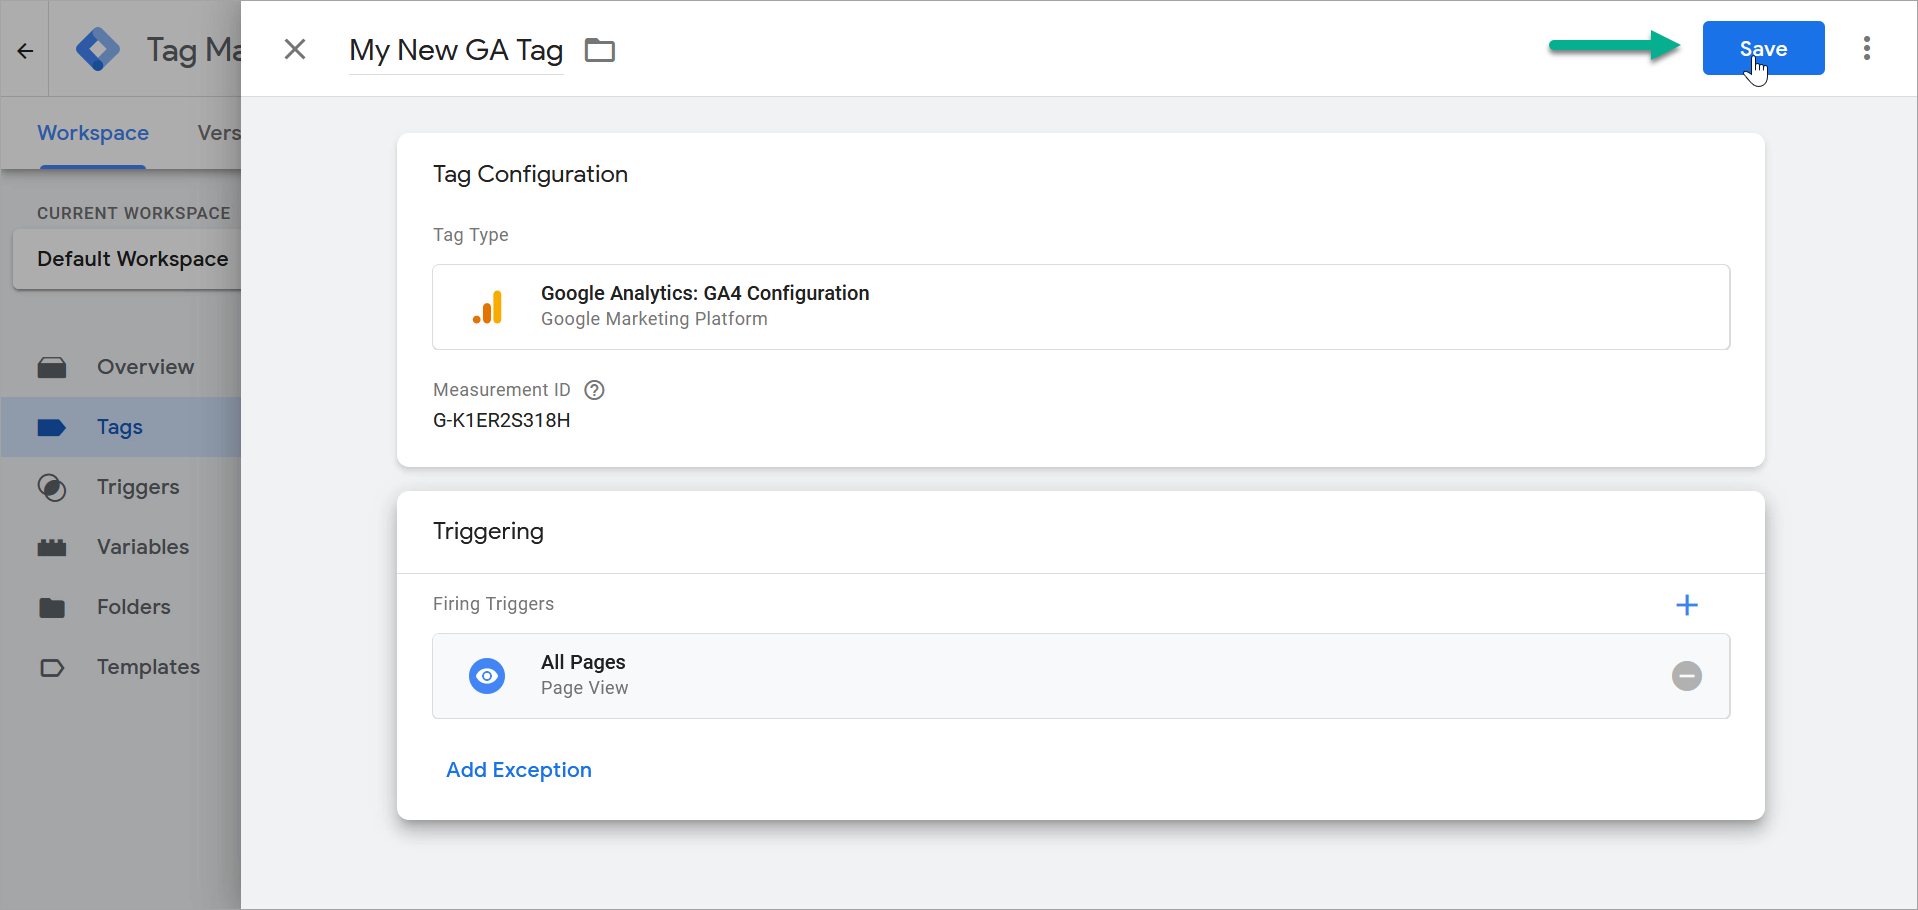Click the Tag Type label
Screen dimensions: 1918x910
click(x=471, y=235)
